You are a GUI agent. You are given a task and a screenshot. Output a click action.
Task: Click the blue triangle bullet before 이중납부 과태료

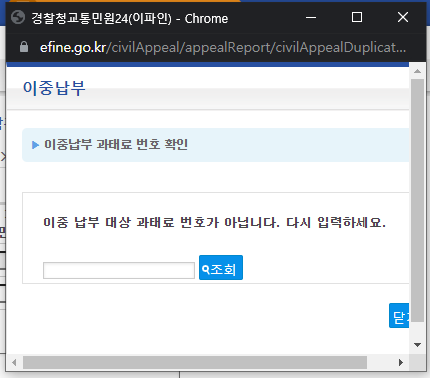click(35, 145)
